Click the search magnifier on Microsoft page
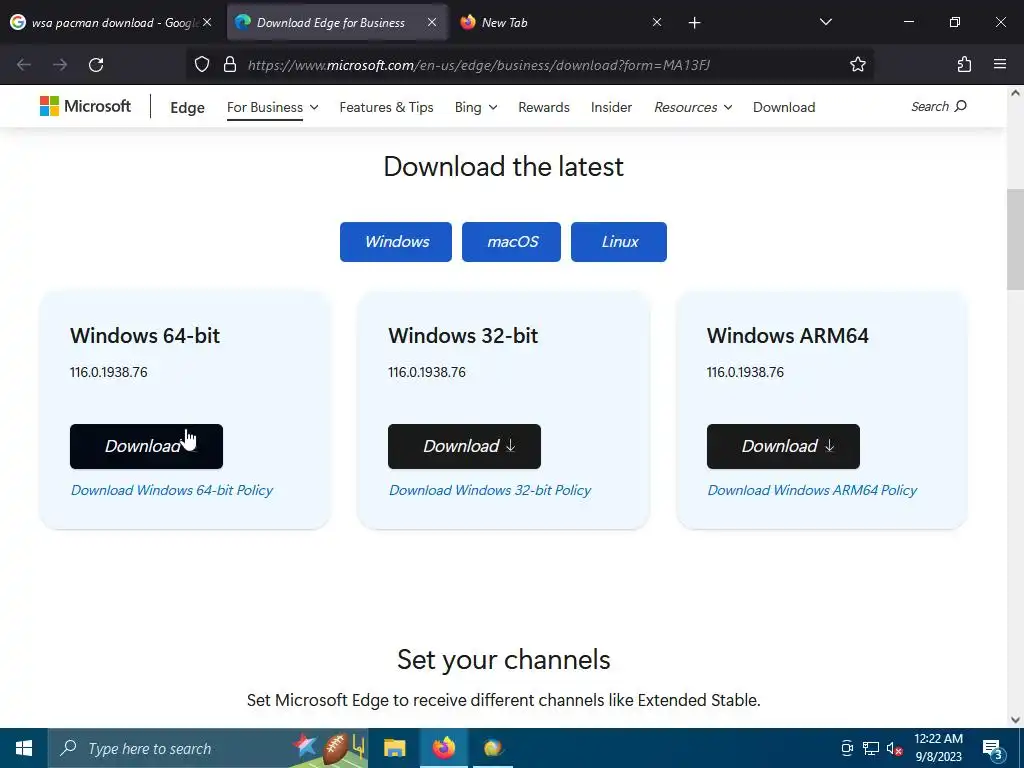 pyautogui.click(x=960, y=106)
